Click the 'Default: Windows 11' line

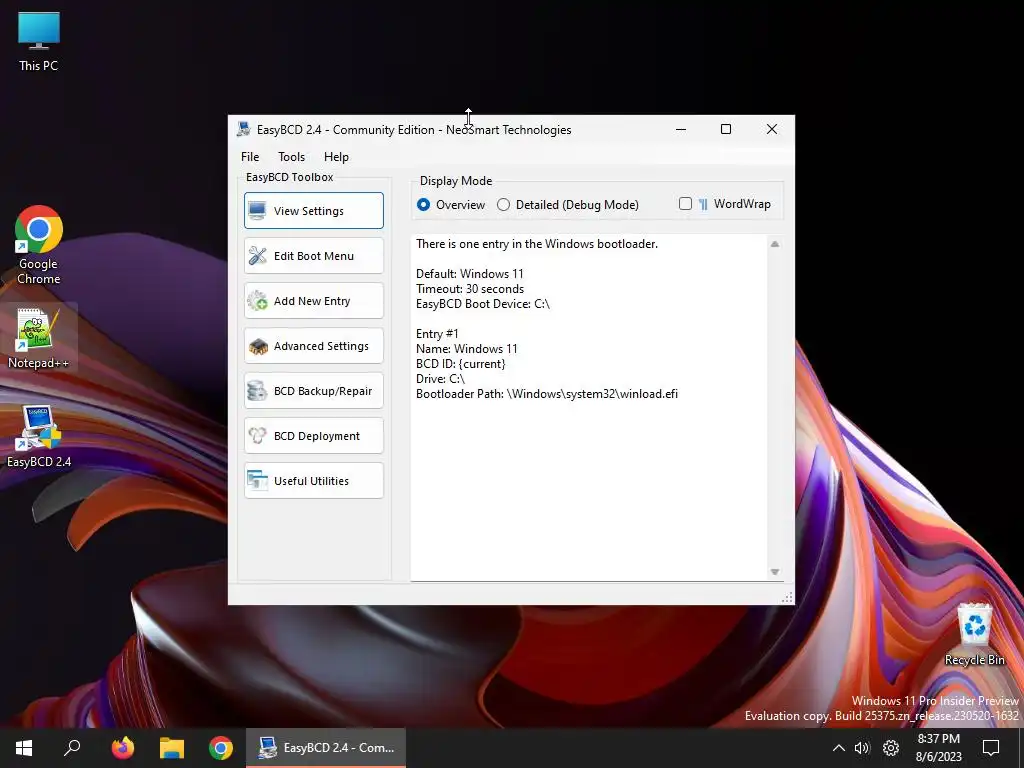(470, 274)
